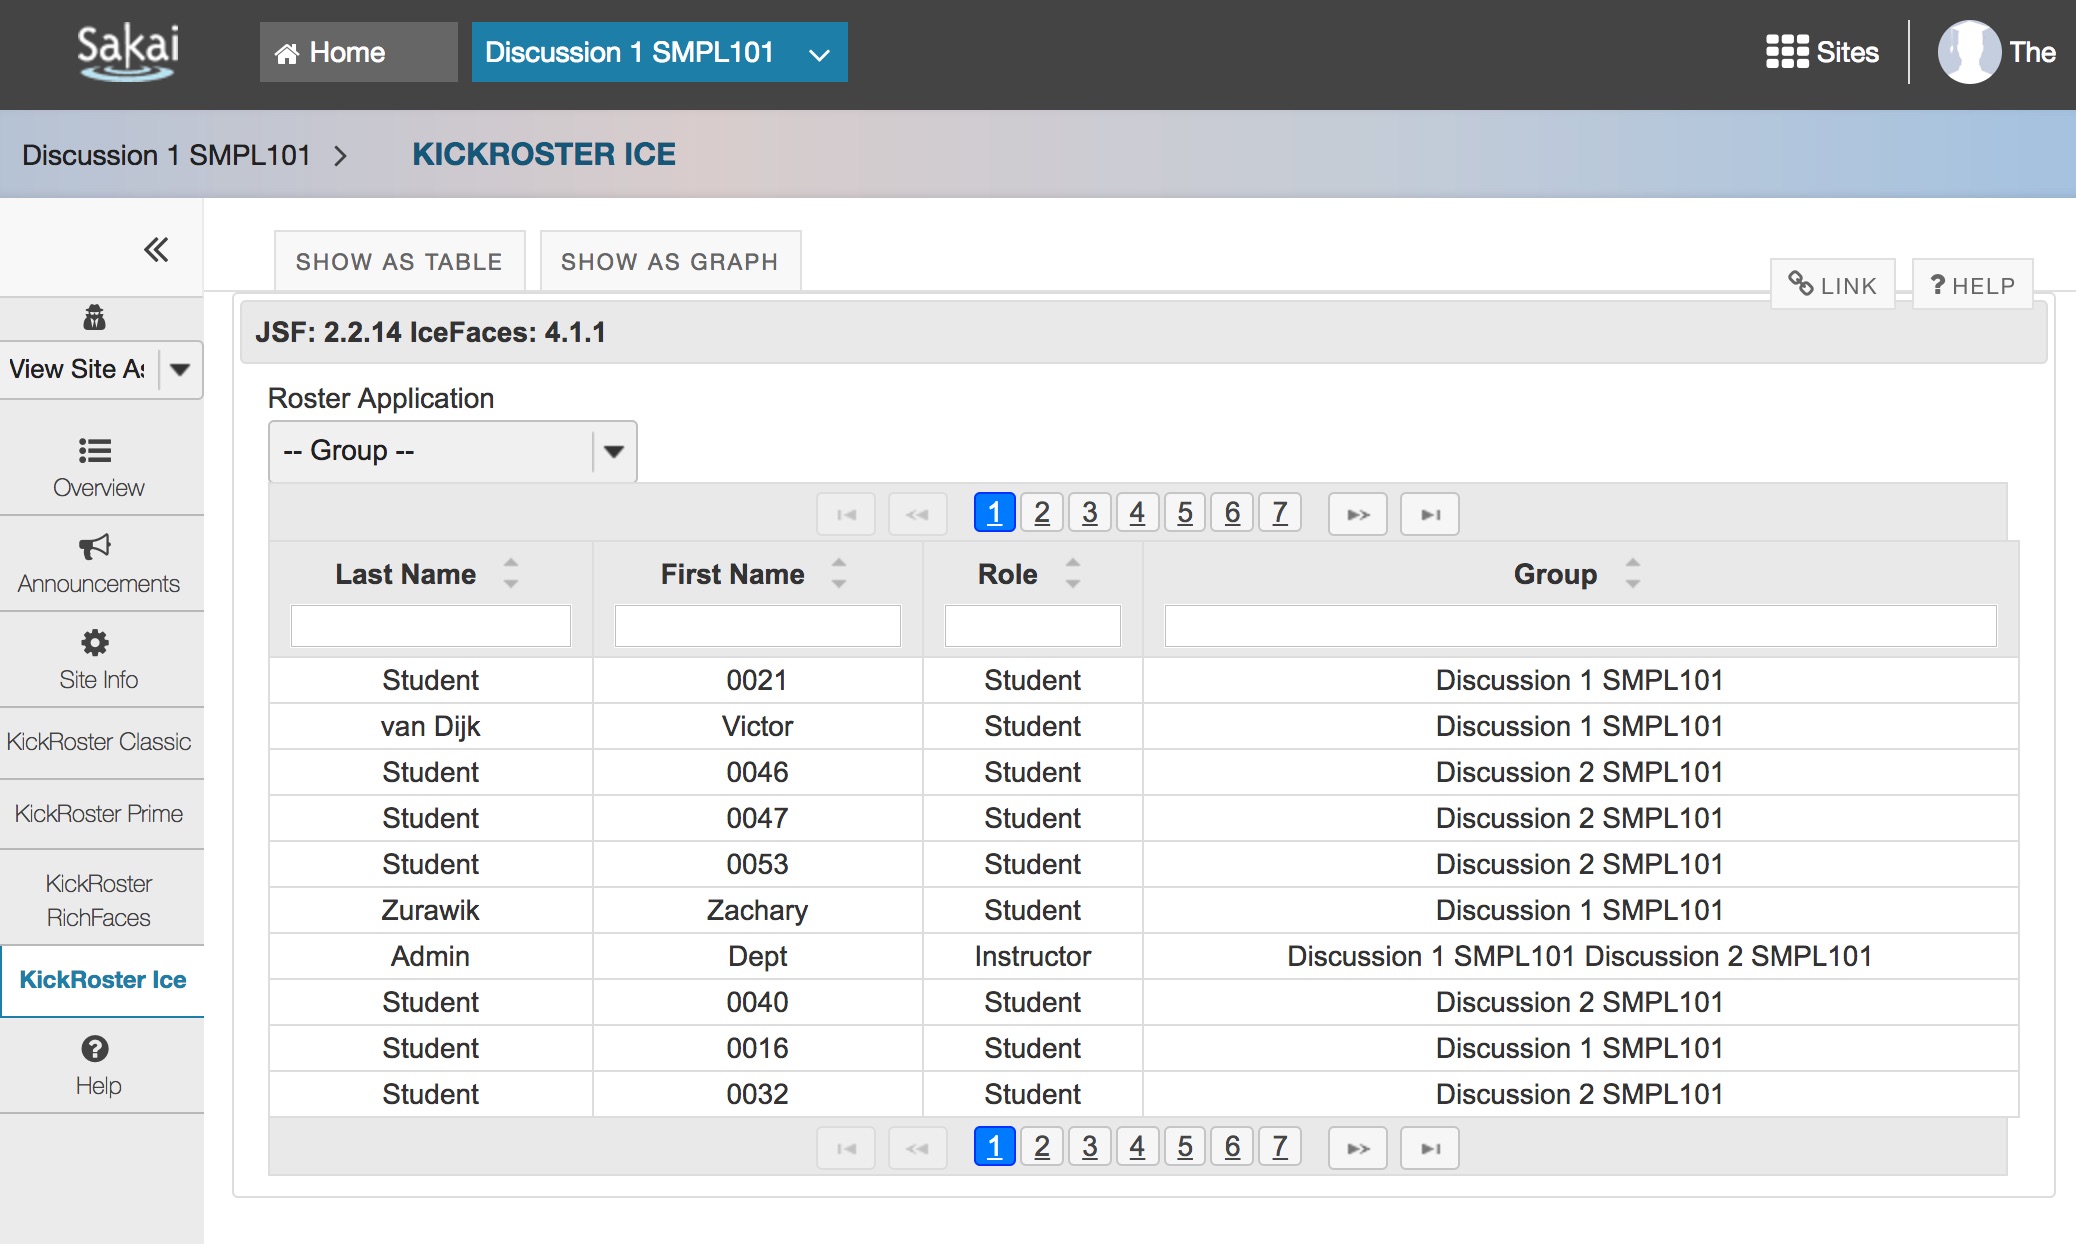Sort by Last Name column arrows
This screenshot has height=1244, width=2076.
coord(511,573)
